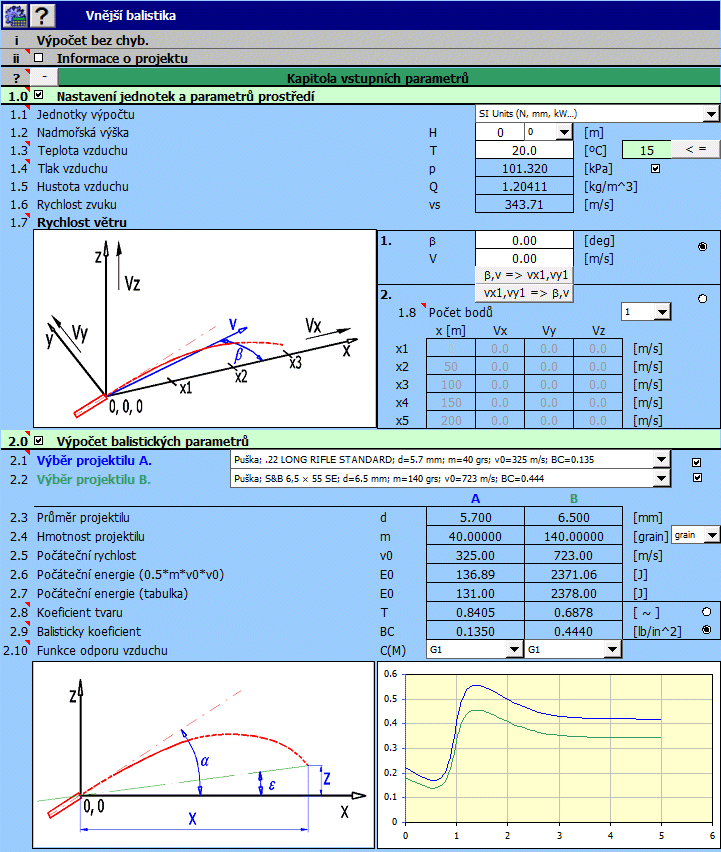
Task: Select wind input option 2 radio button
Action: (702, 298)
